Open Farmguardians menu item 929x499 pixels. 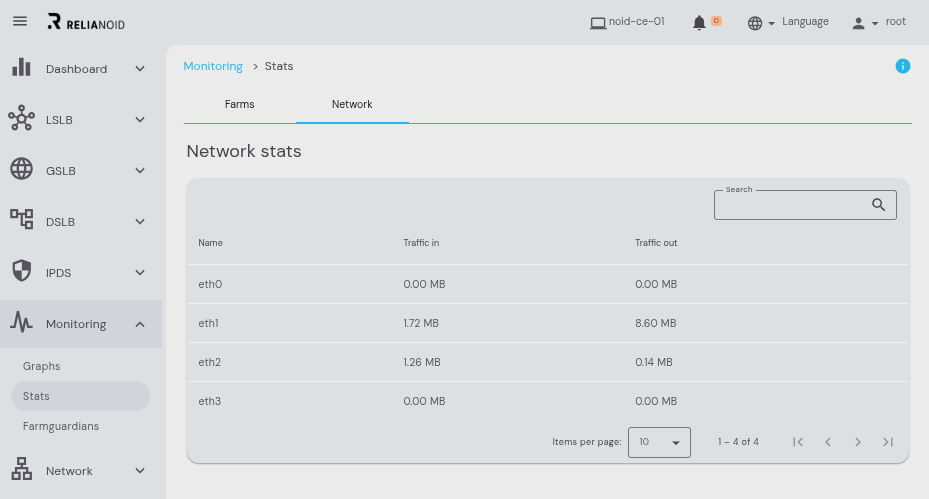[60, 426]
